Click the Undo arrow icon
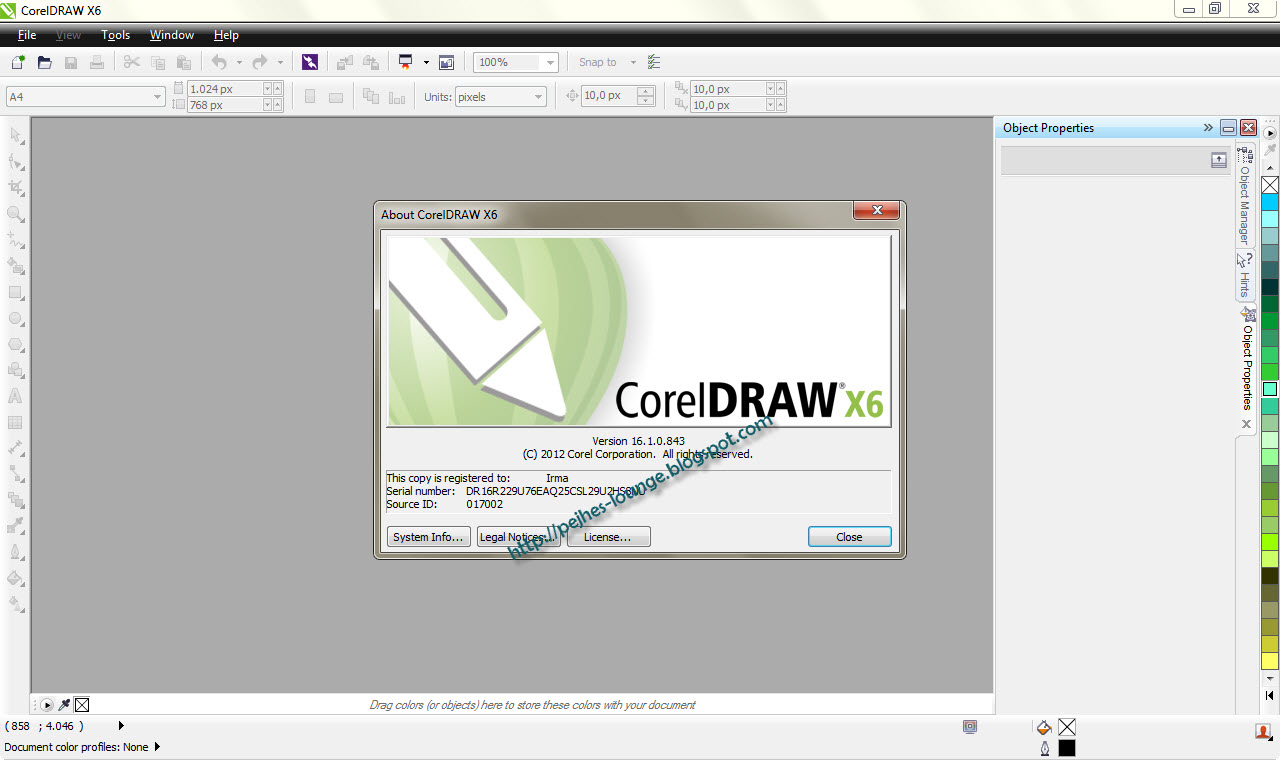 [x=220, y=62]
